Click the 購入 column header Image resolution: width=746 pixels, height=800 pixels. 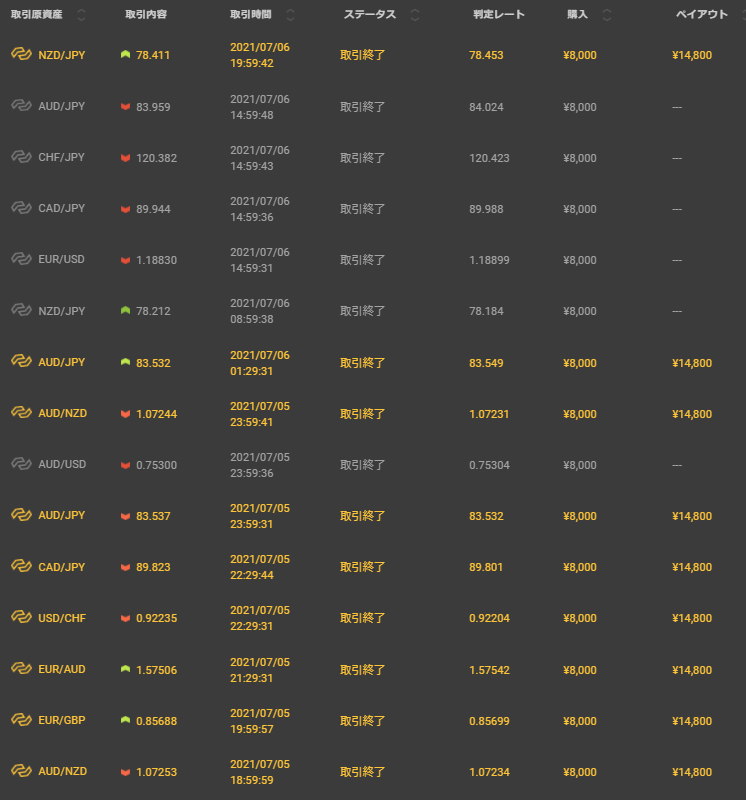coord(577,15)
